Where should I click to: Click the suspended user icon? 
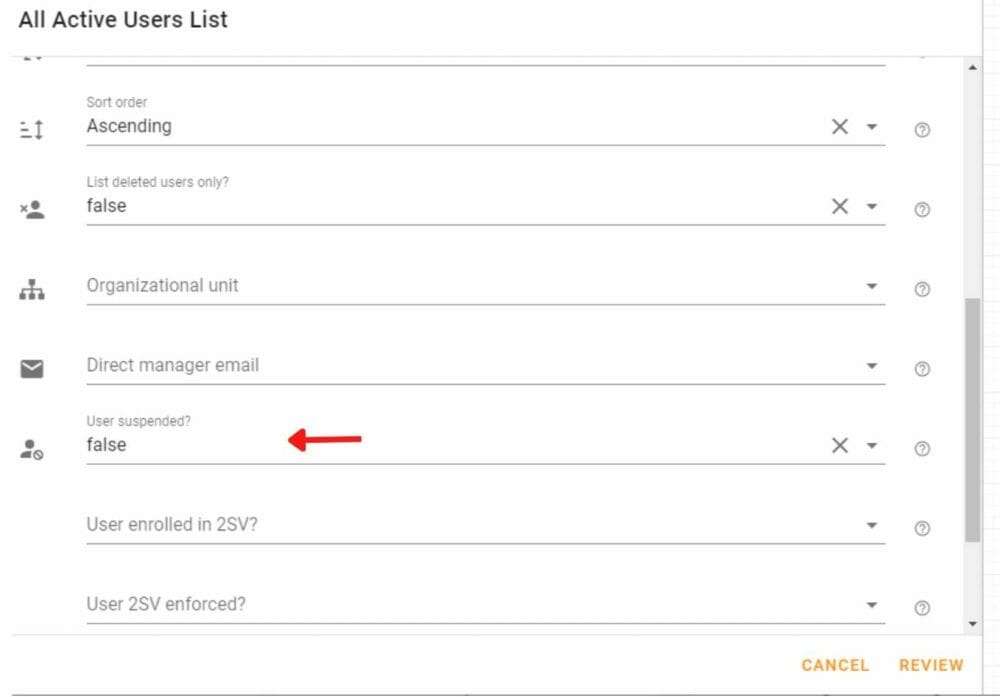pos(31,449)
